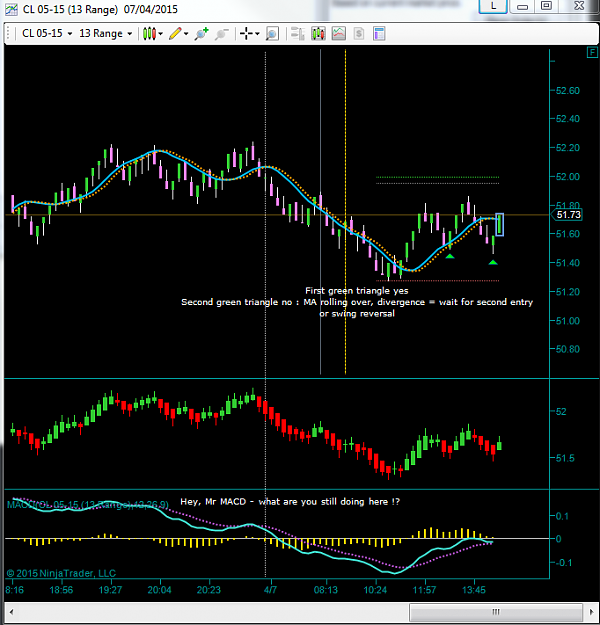
Task: Select the pencil drawing tools icon
Action: [175, 34]
